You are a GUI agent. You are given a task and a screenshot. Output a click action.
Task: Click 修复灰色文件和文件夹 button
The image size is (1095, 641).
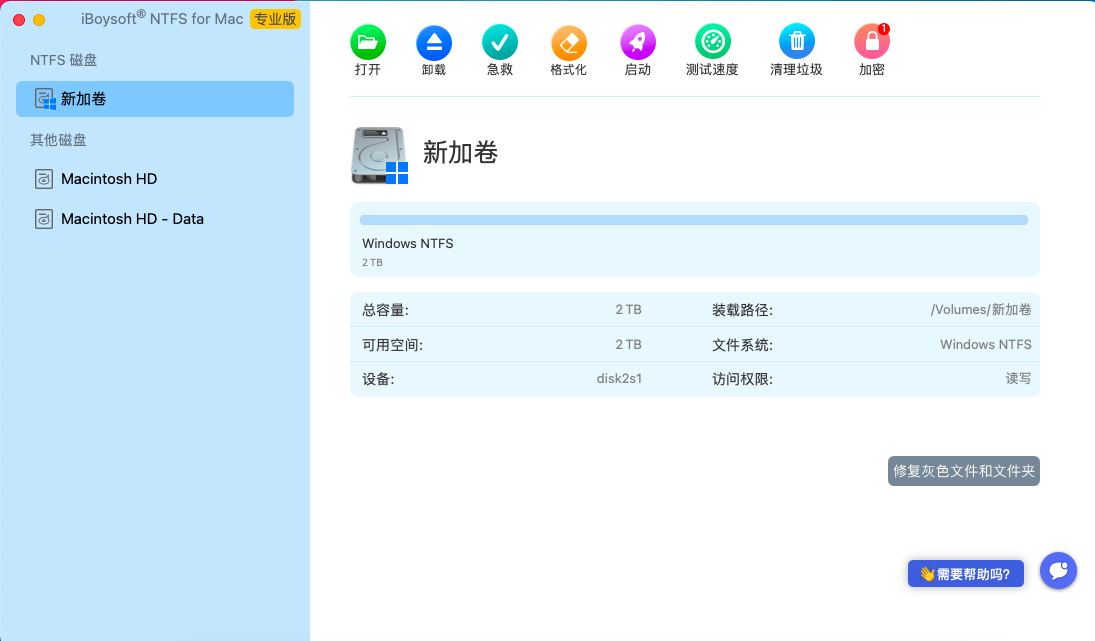click(x=964, y=471)
